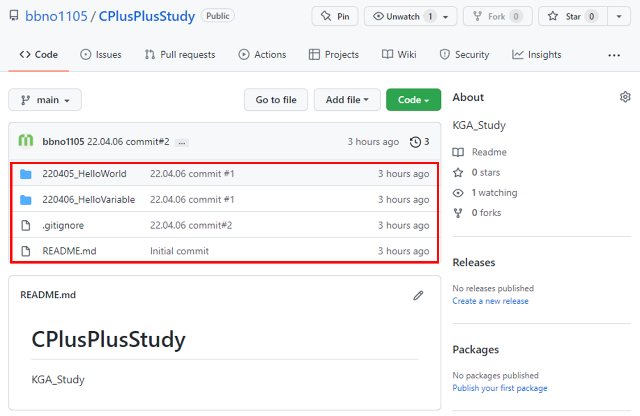Switch to the Code tab

(x=38, y=55)
